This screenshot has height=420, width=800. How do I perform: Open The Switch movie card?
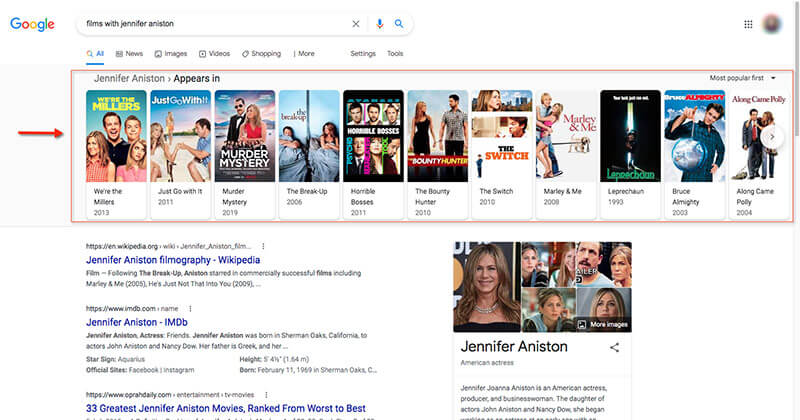[502, 154]
